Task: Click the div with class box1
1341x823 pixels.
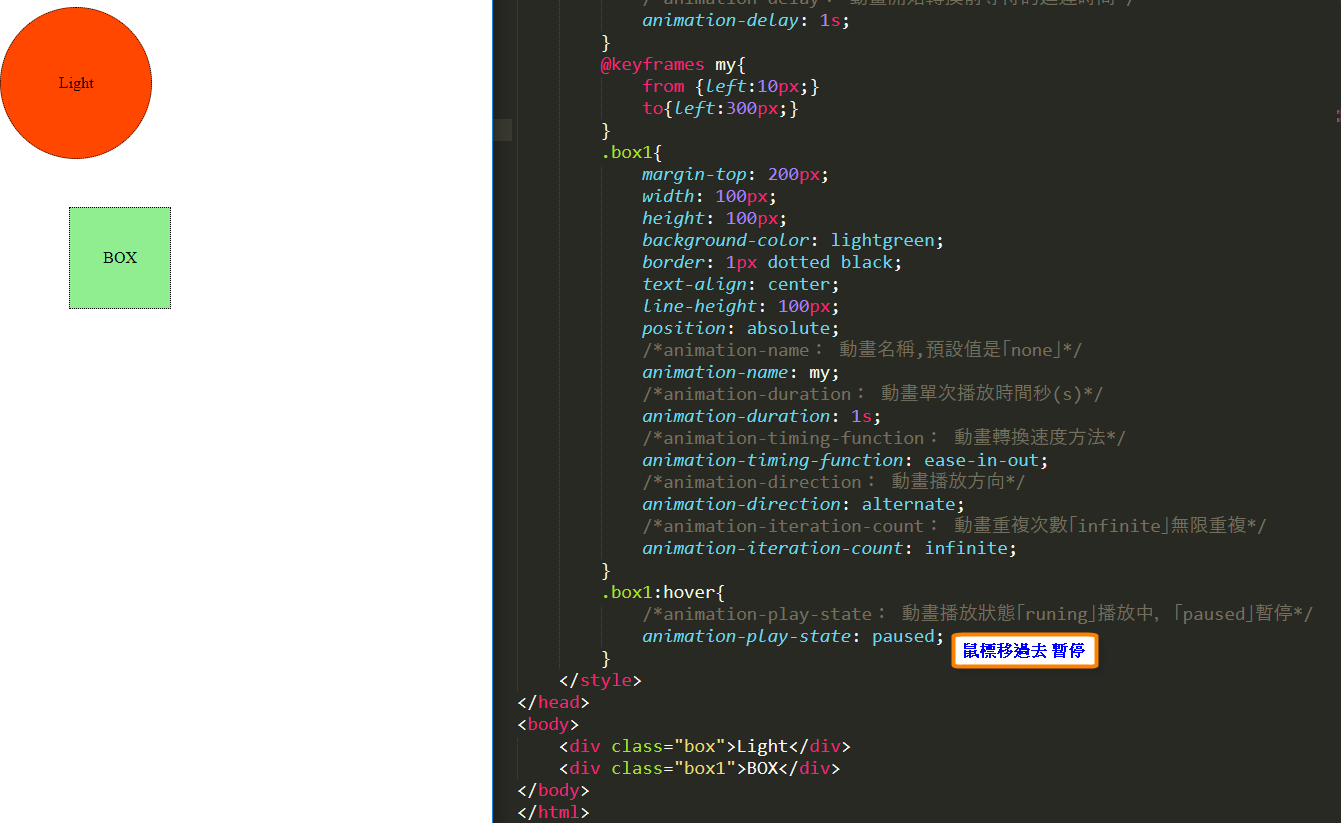Action: tap(699, 768)
